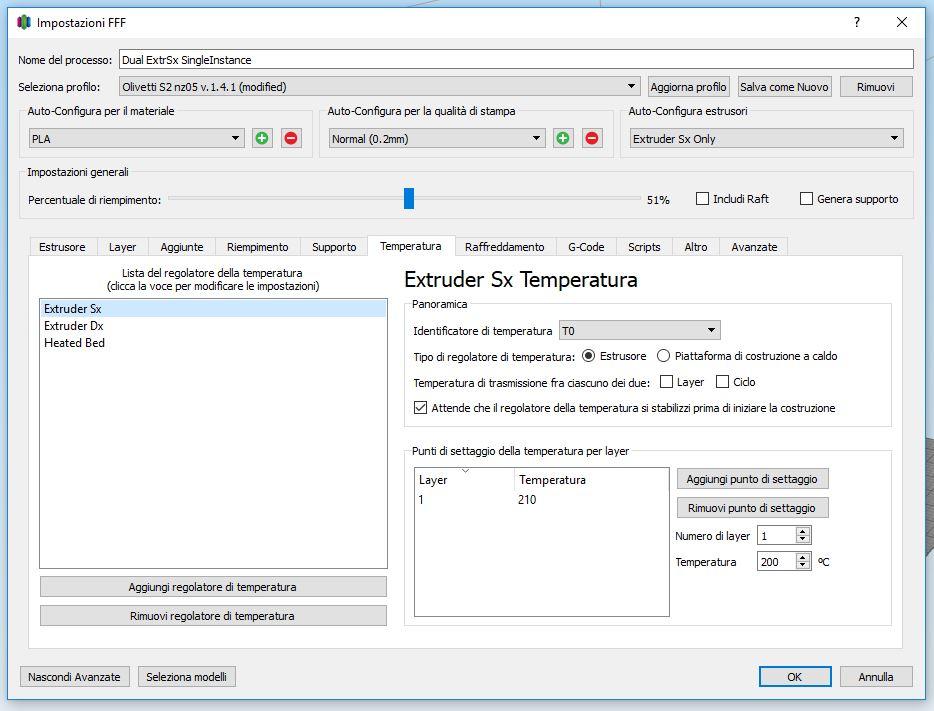Enable the Genera supporto checkbox
Screen dimensions: 934x711
(x=806, y=199)
